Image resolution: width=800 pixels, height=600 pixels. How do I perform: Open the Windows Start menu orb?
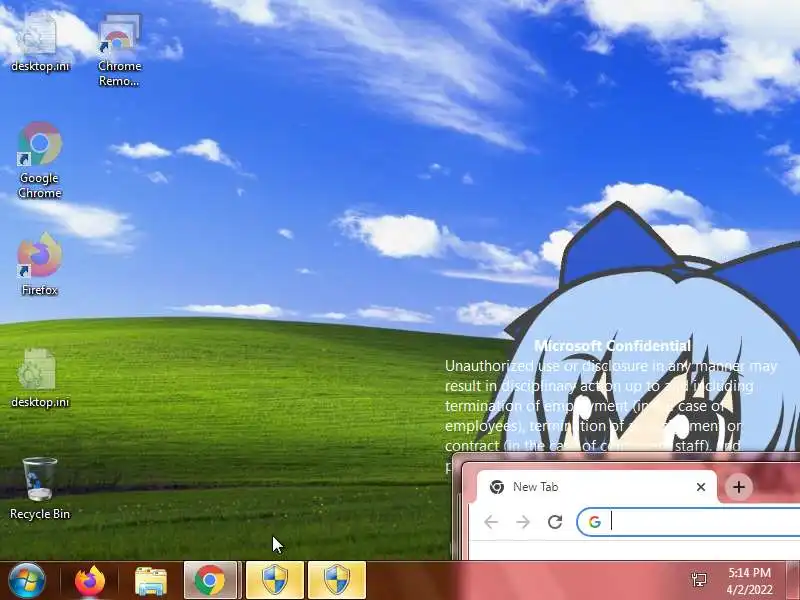point(26,581)
